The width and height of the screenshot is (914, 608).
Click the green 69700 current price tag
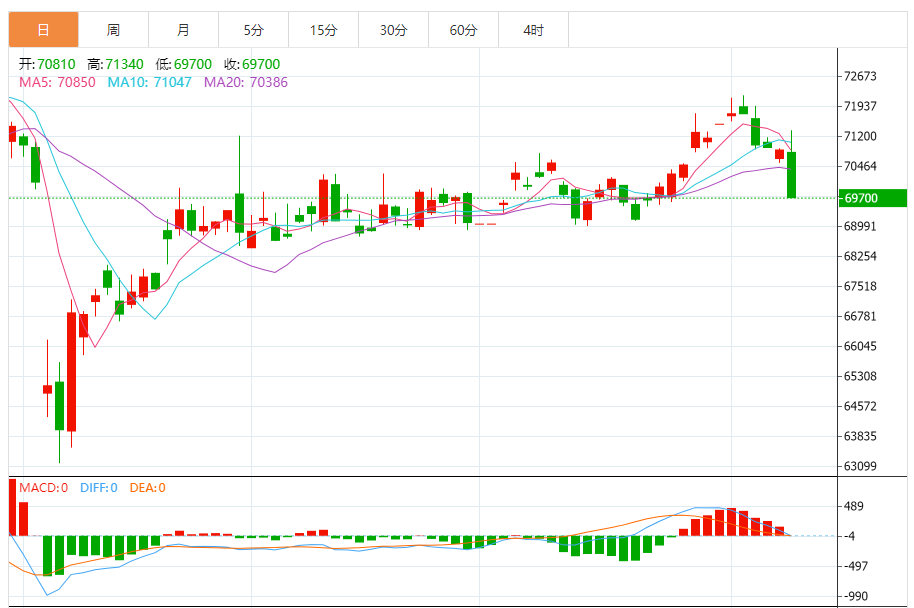click(x=870, y=198)
